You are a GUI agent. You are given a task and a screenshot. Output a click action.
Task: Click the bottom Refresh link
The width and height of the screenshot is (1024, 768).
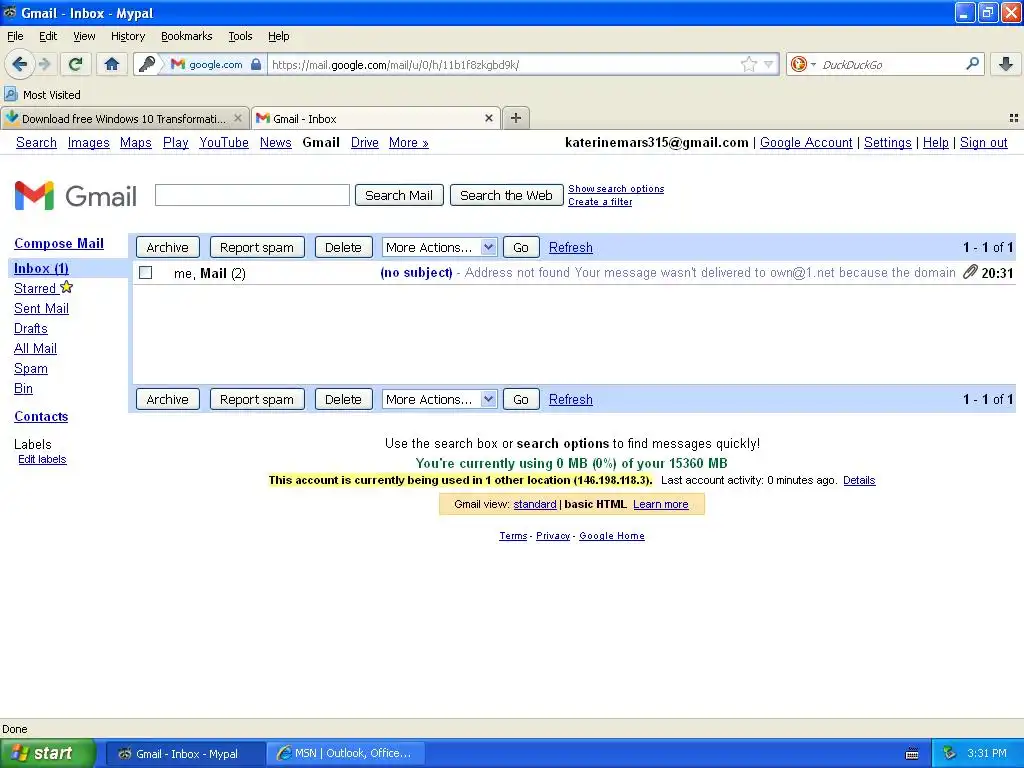(571, 399)
